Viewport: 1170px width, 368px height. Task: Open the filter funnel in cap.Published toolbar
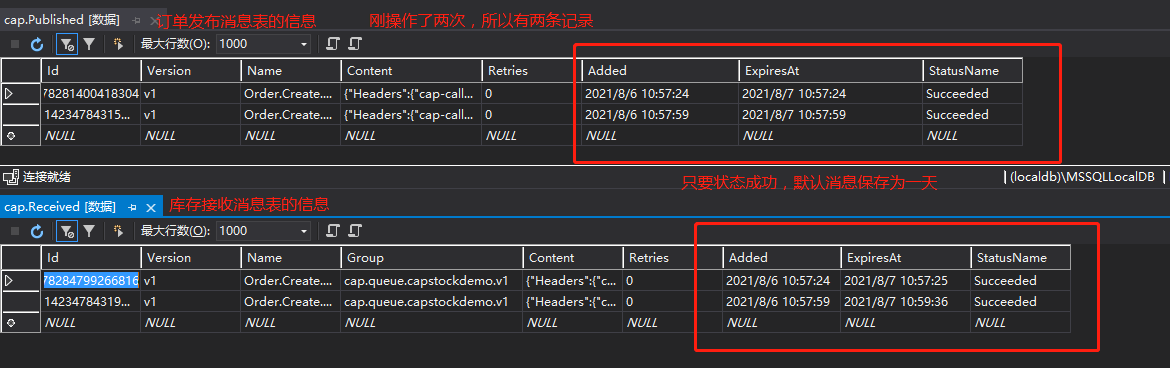point(89,45)
